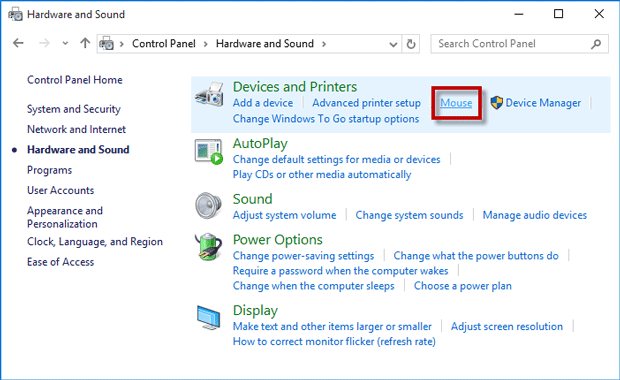
Task: Click the Power Options battery icon
Action: [x=208, y=247]
